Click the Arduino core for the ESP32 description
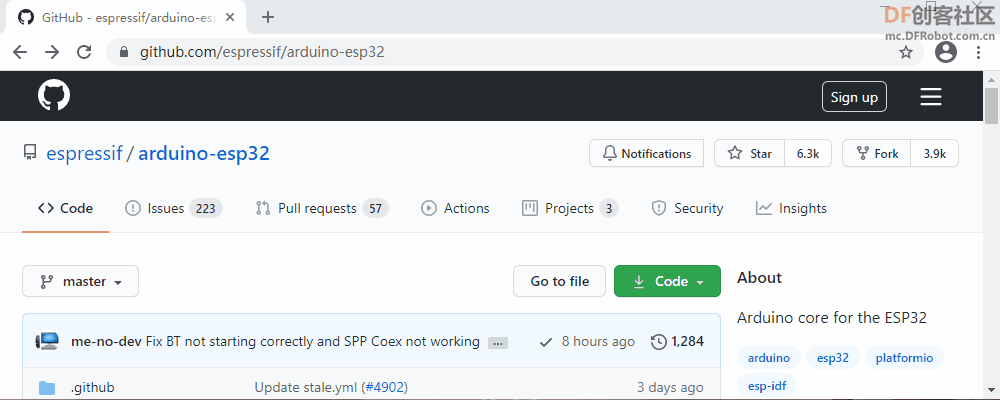 pyautogui.click(x=832, y=318)
